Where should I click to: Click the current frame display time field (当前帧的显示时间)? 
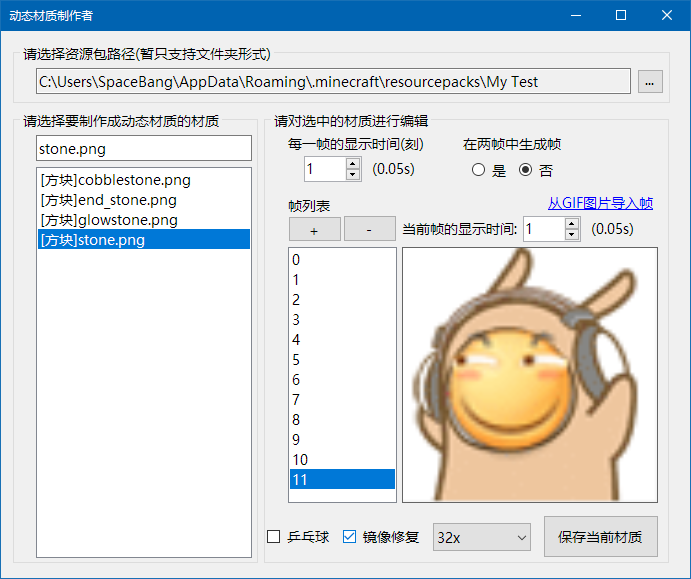tap(544, 229)
